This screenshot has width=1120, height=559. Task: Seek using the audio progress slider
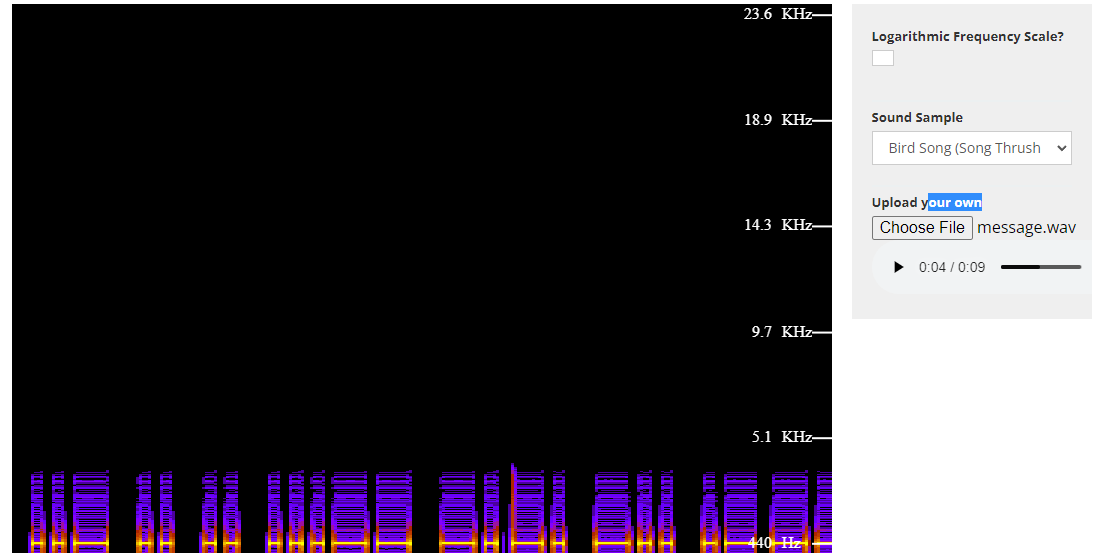(x=1041, y=267)
